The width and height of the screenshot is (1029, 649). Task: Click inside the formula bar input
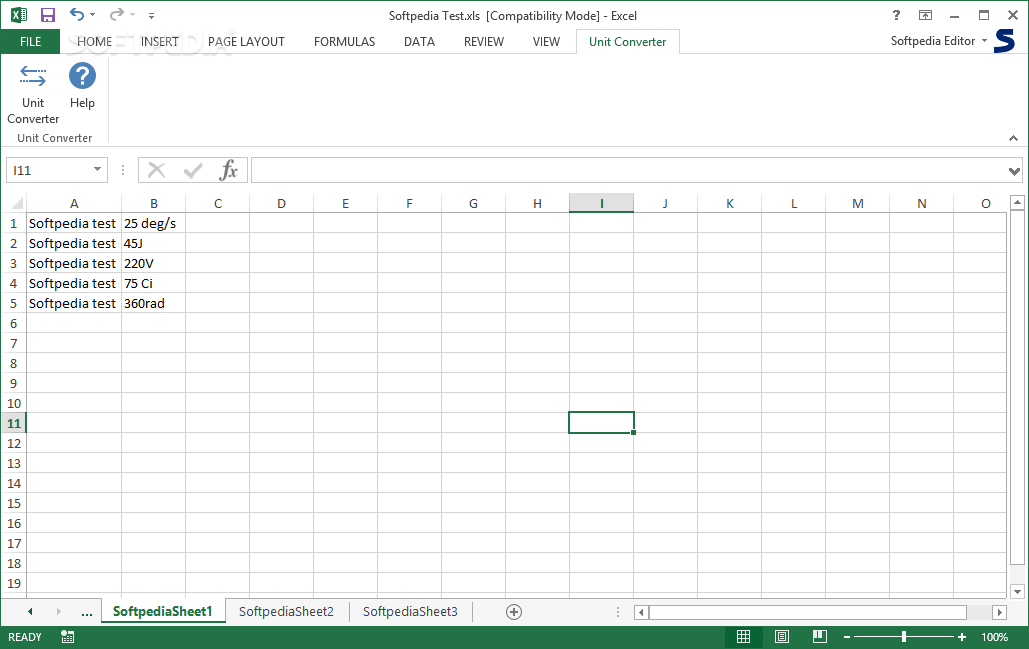[629, 171]
